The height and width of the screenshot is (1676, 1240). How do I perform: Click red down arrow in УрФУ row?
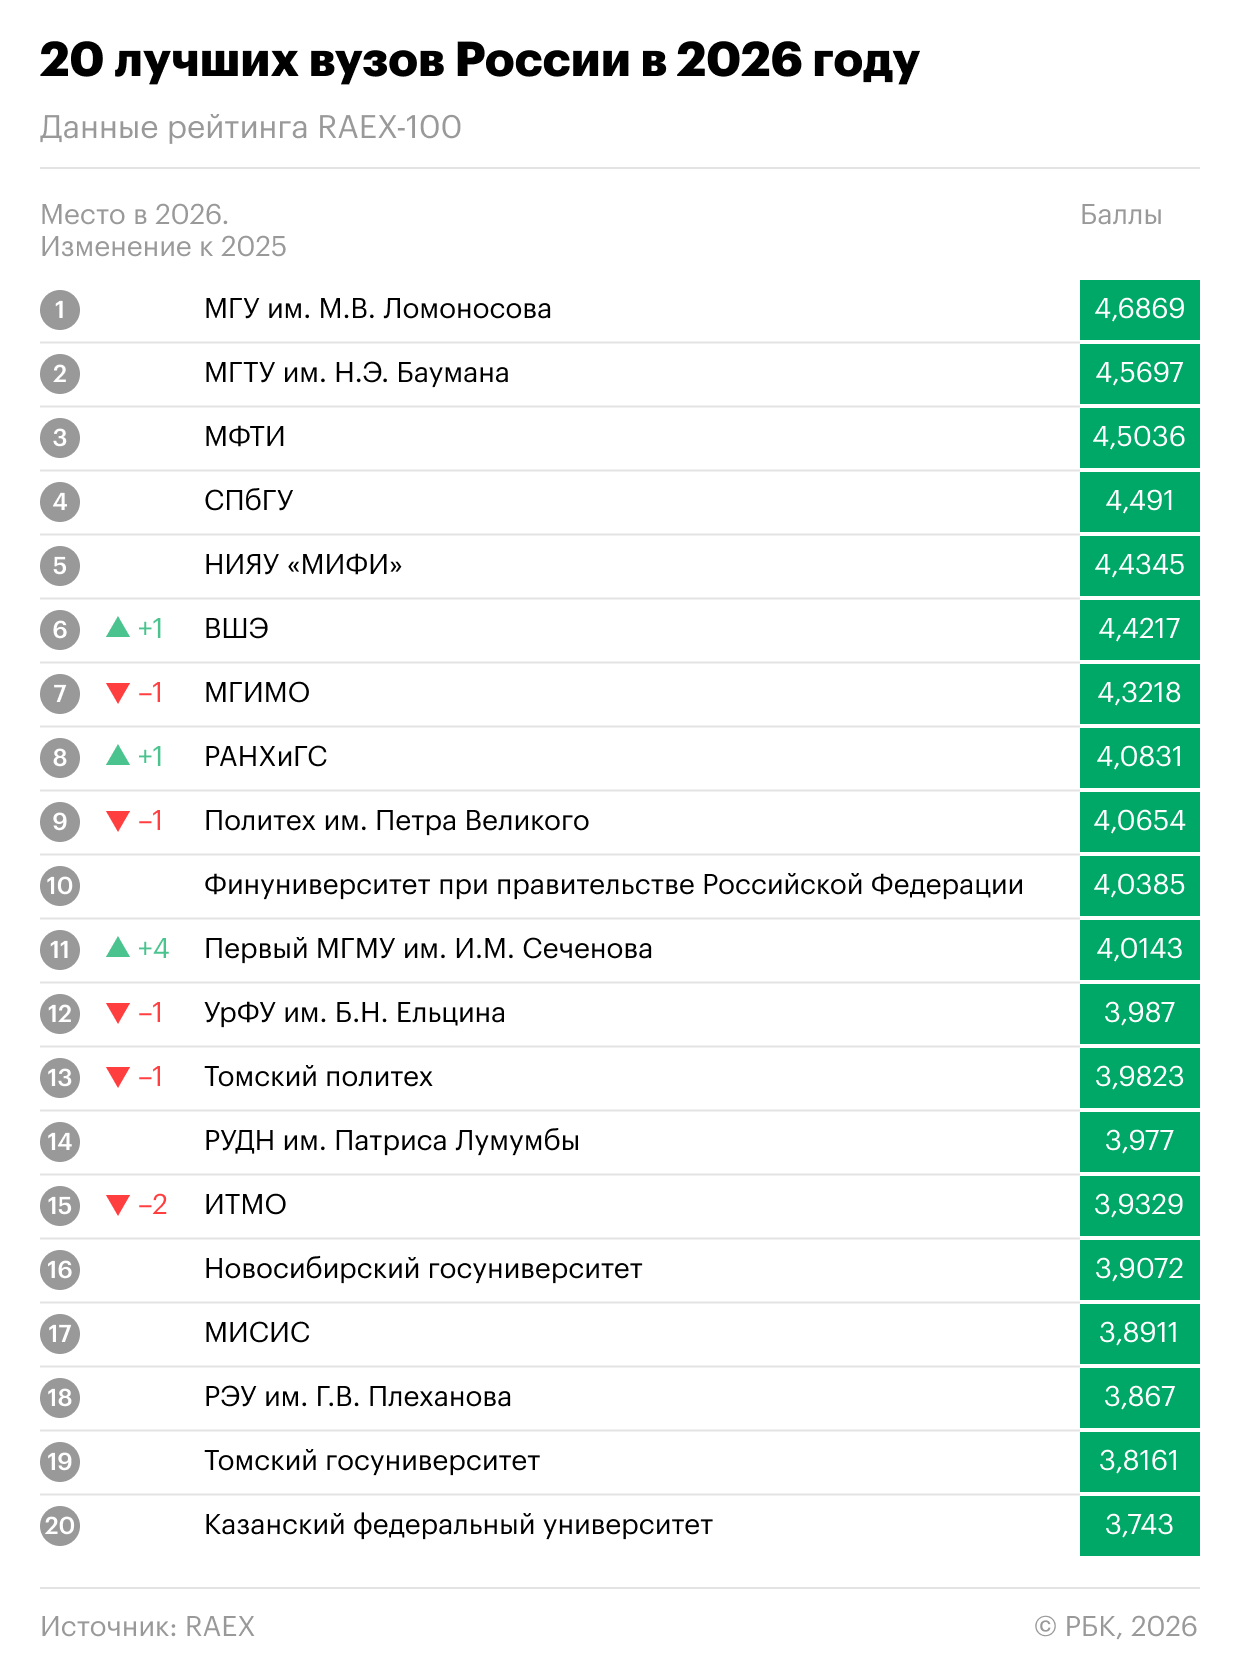(x=118, y=1013)
